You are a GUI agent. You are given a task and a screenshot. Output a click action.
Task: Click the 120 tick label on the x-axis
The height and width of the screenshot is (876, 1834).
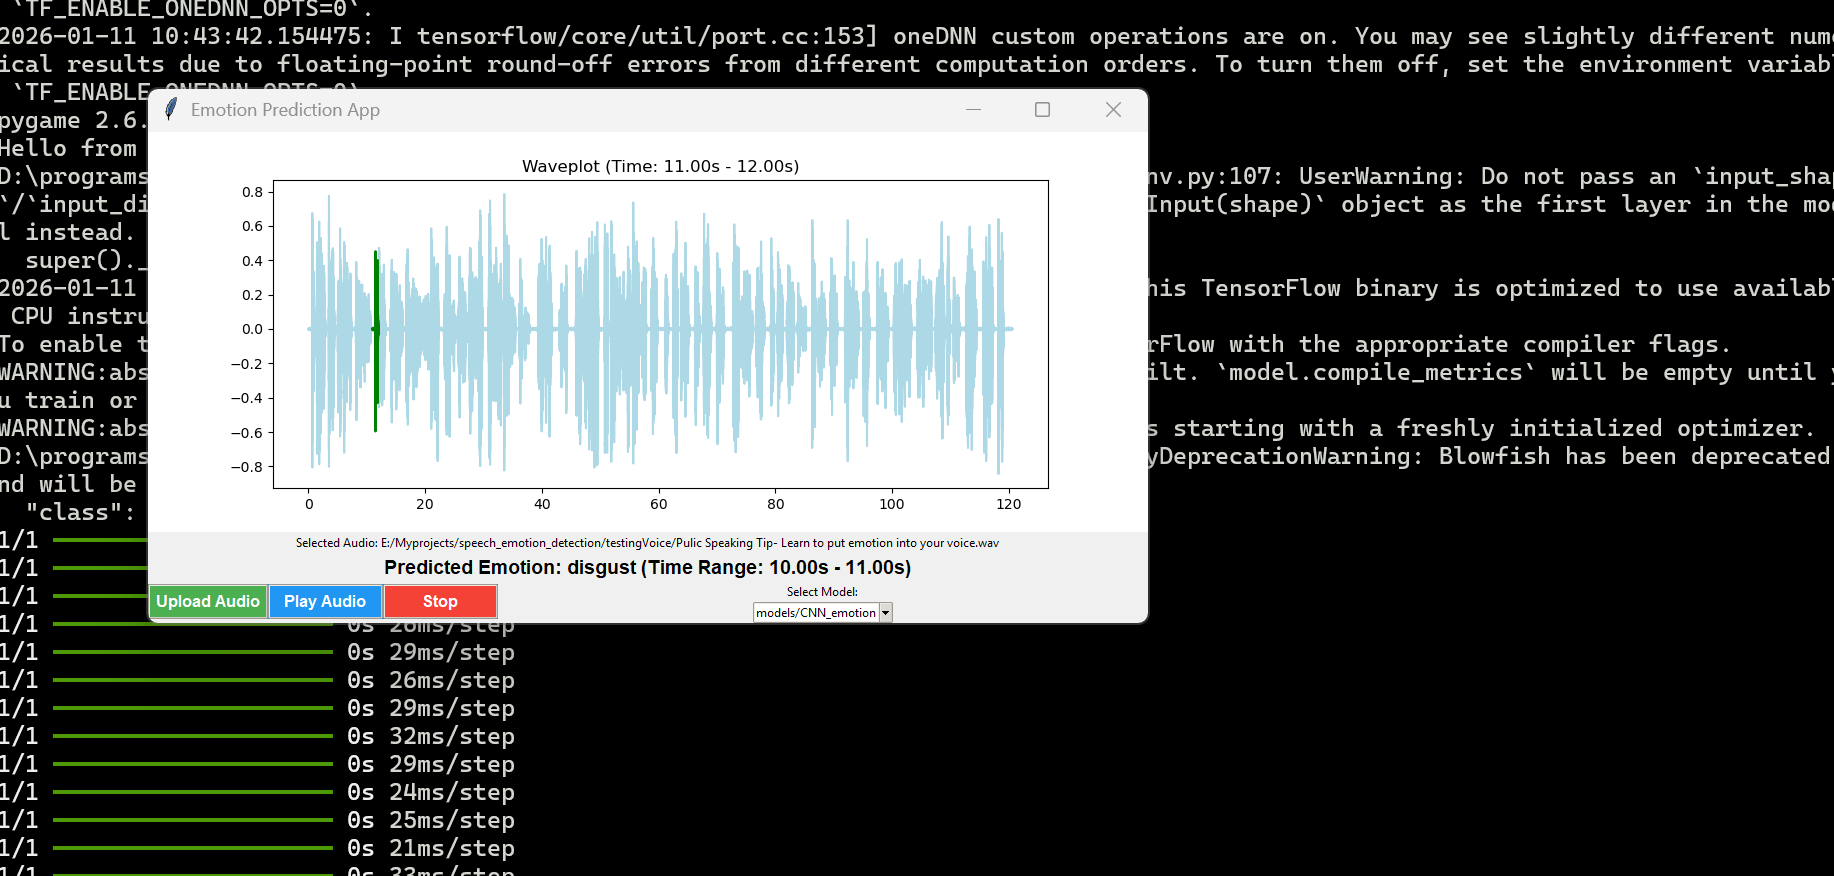(x=1008, y=504)
